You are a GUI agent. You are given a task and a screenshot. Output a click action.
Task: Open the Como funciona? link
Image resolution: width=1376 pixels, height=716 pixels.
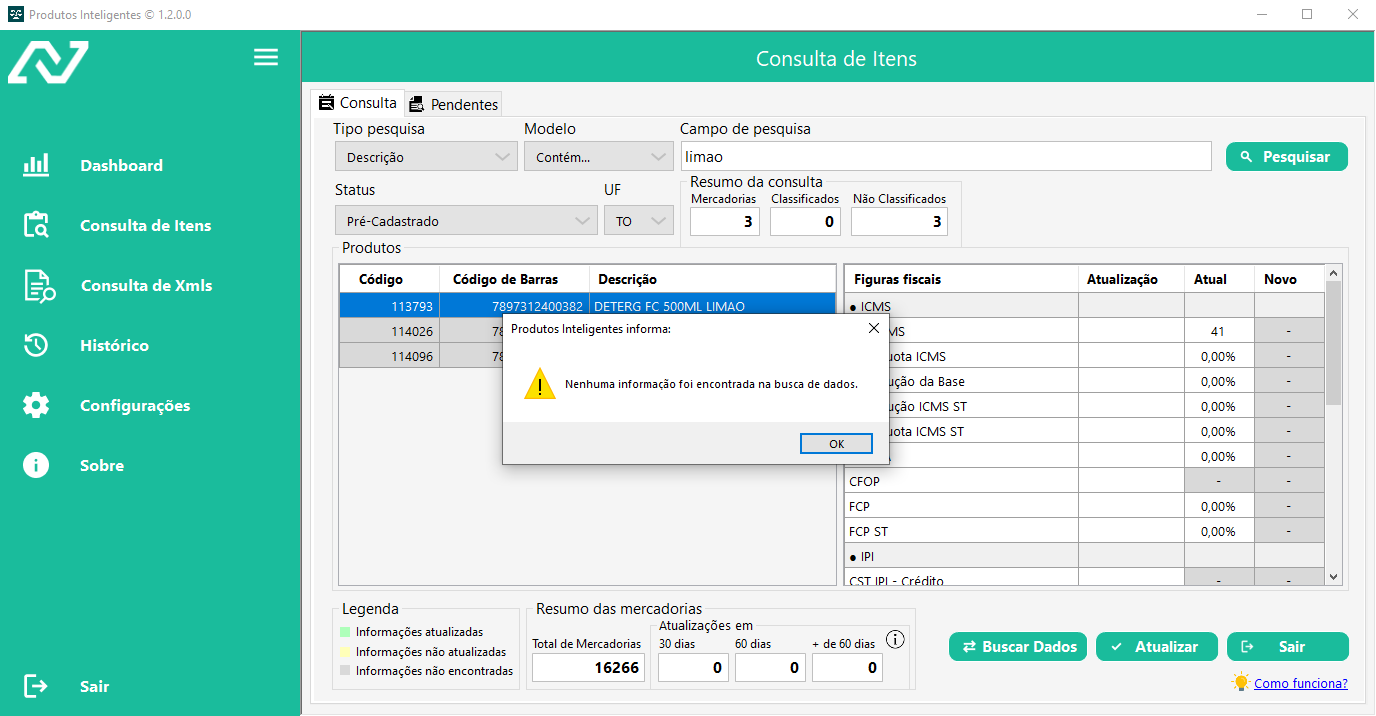1300,683
